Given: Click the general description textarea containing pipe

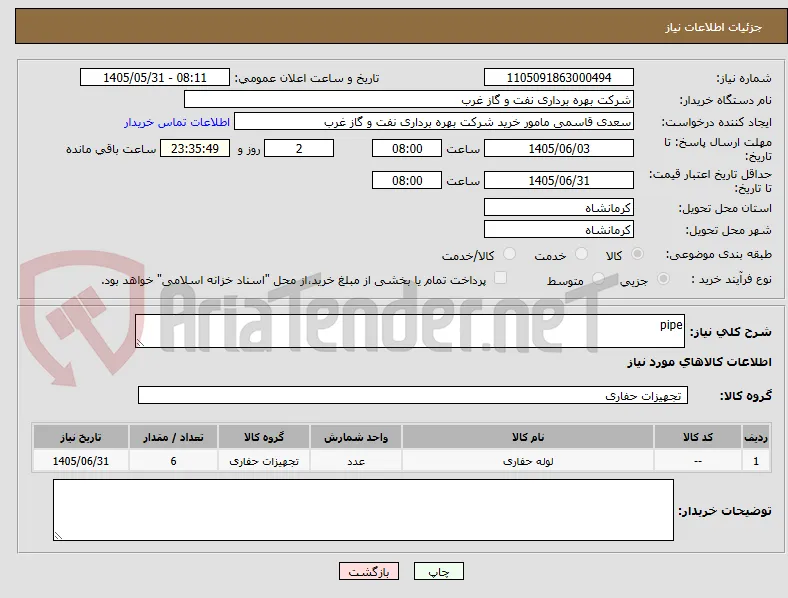Looking at the screenshot, I should click(410, 331).
